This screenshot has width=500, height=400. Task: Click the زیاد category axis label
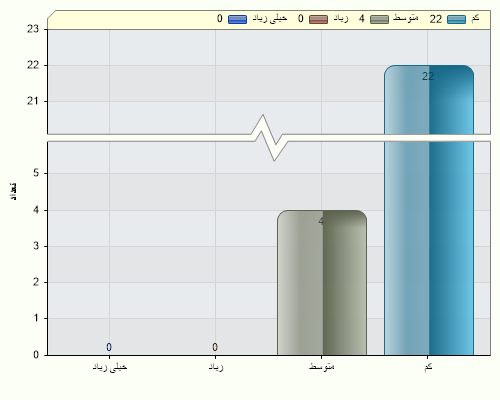click(216, 367)
